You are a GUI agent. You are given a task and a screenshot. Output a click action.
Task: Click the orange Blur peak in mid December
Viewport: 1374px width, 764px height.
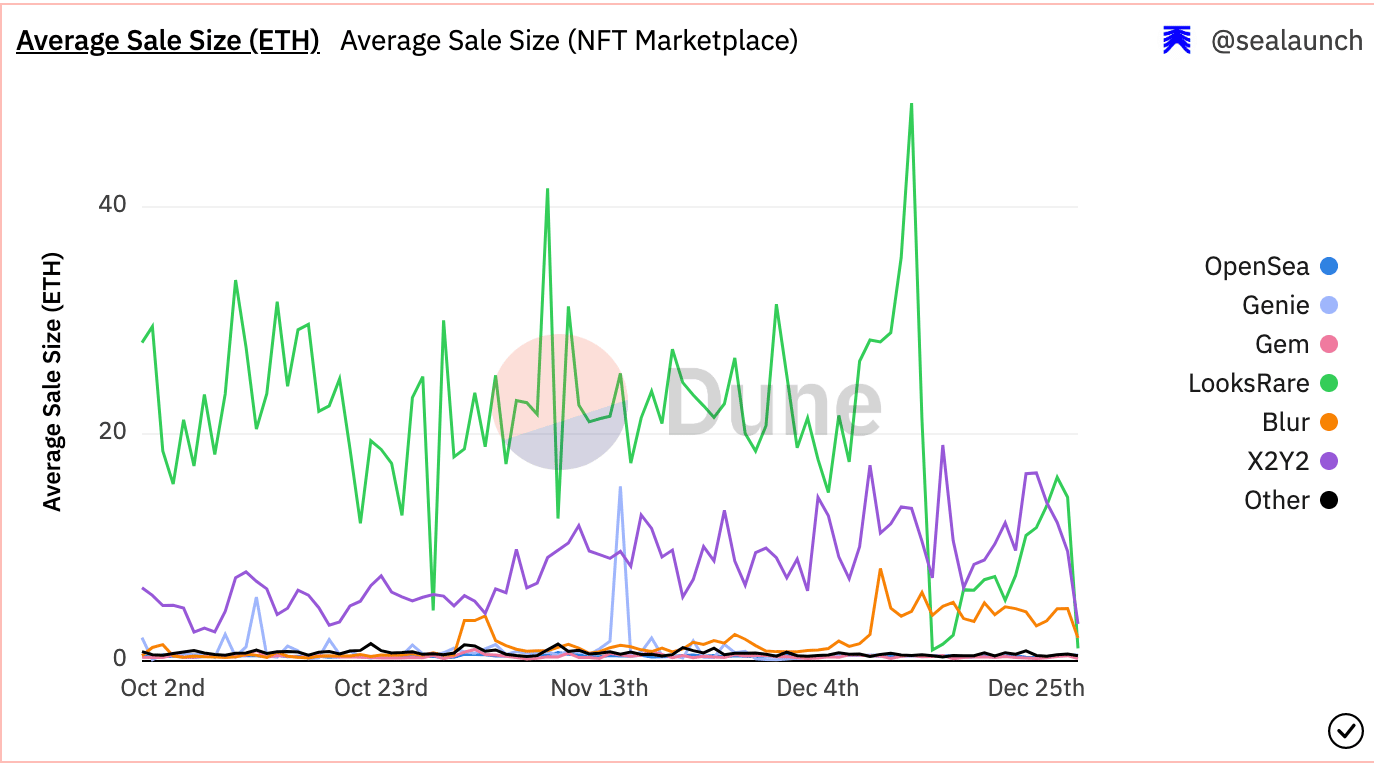(x=880, y=569)
